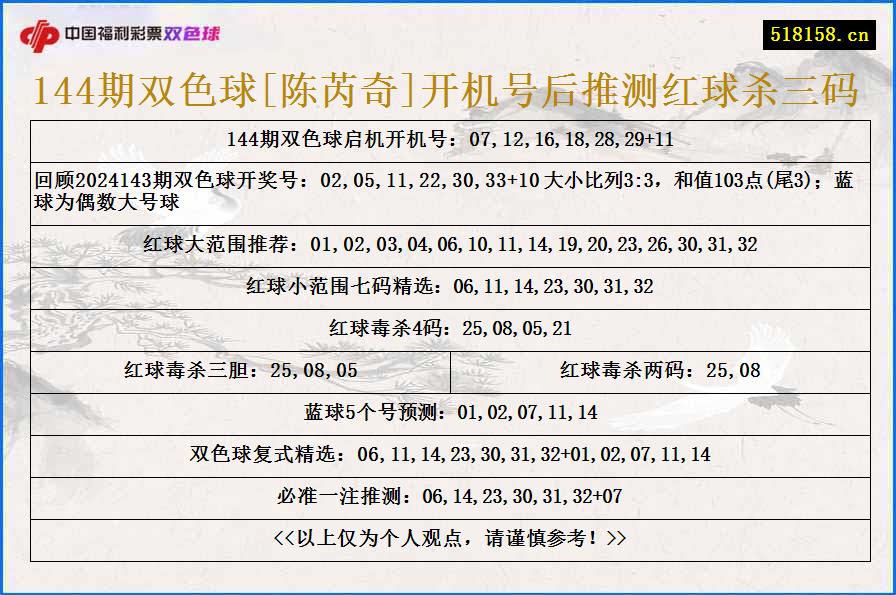The width and height of the screenshot is (896, 595).
Task: Click the top red border strip
Action: [448, 4]
